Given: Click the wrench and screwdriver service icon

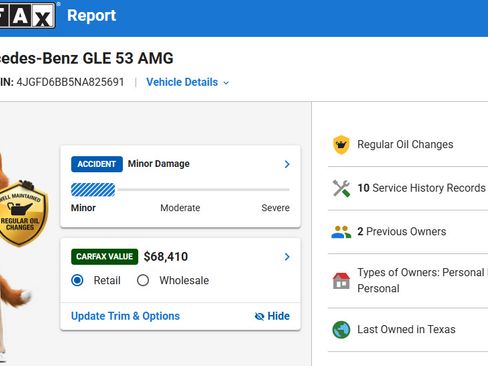Looking at the screenshot, I should pyautogui.click(x=341, y=188).
